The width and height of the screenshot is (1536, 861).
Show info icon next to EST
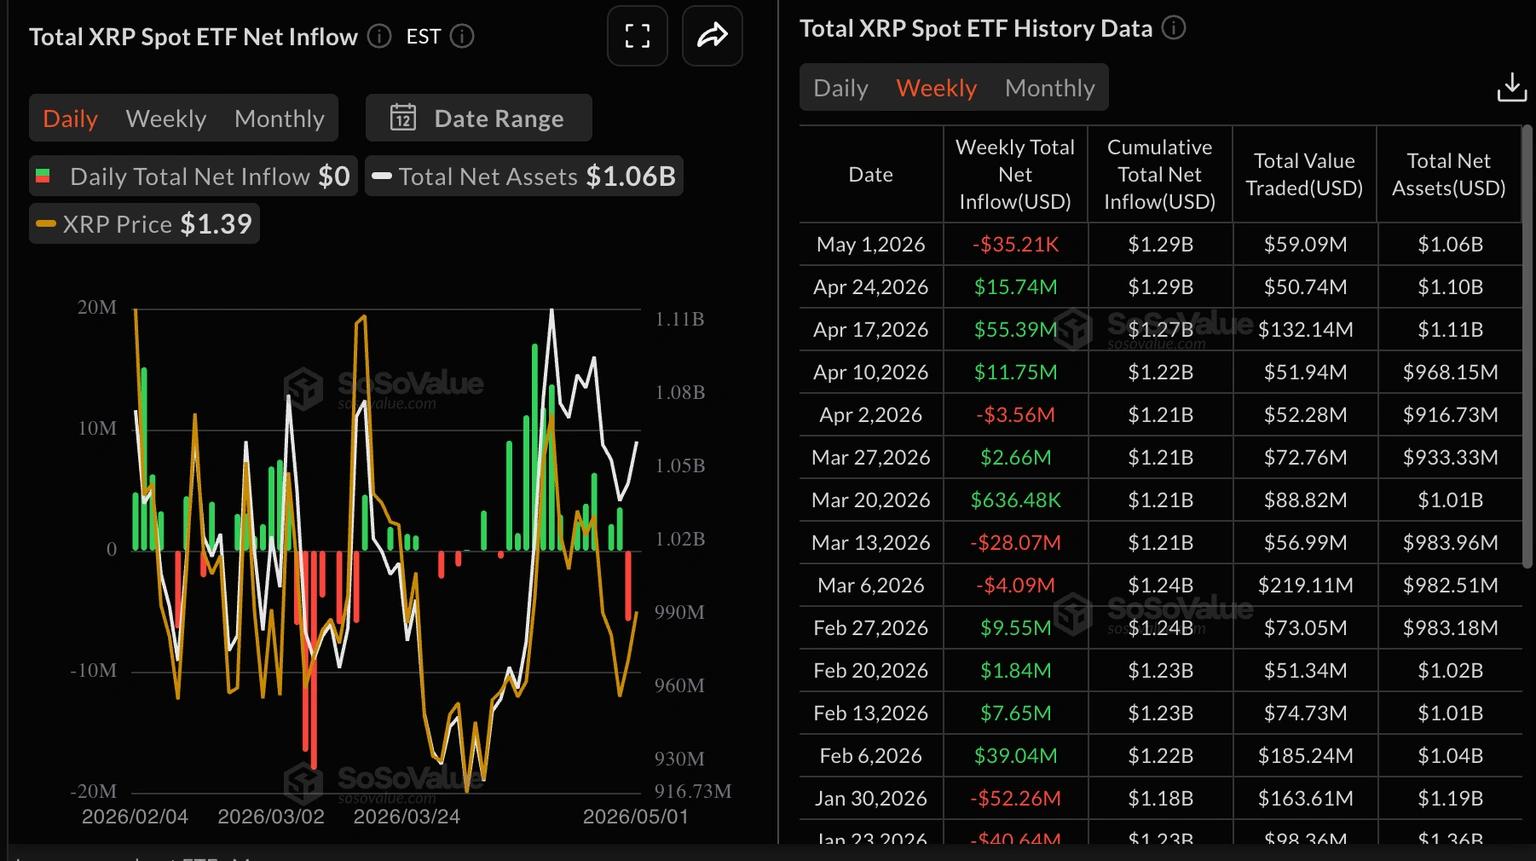pyautogui.click(x=462, y=37)
